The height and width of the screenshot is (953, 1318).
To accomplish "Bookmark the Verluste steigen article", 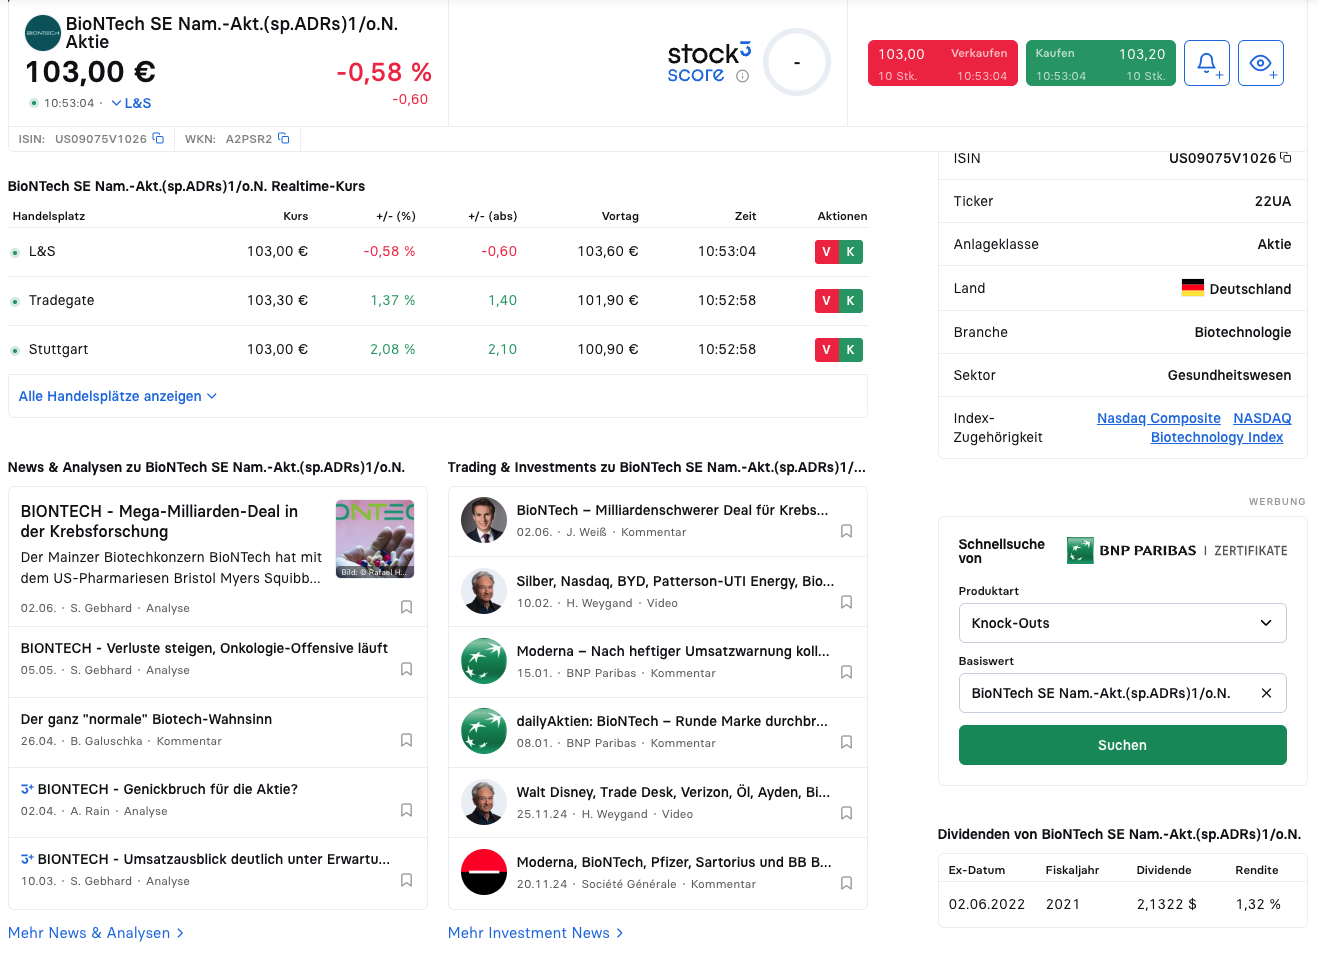I will tap(406, 669).
